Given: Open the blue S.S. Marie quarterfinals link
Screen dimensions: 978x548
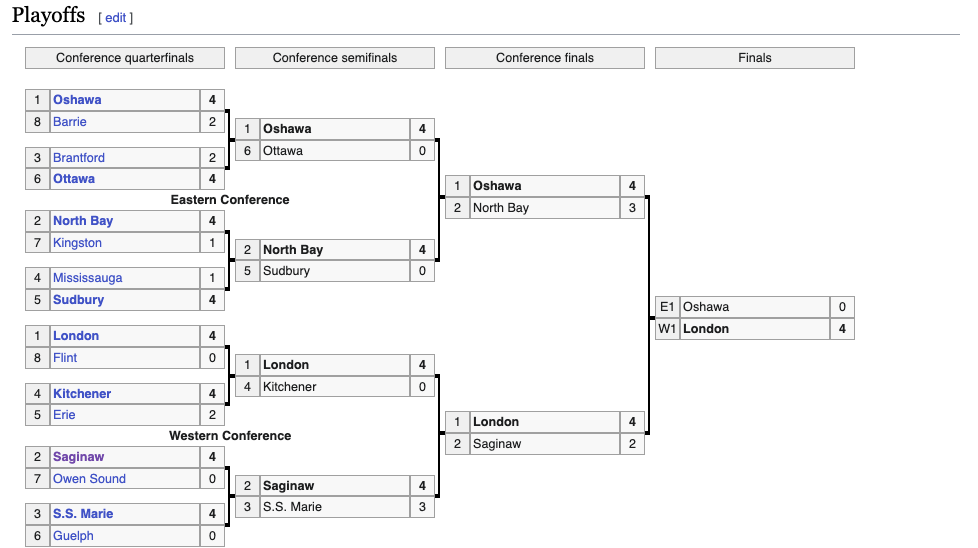Looking at the screenshot, I should [x=83, y=514].
